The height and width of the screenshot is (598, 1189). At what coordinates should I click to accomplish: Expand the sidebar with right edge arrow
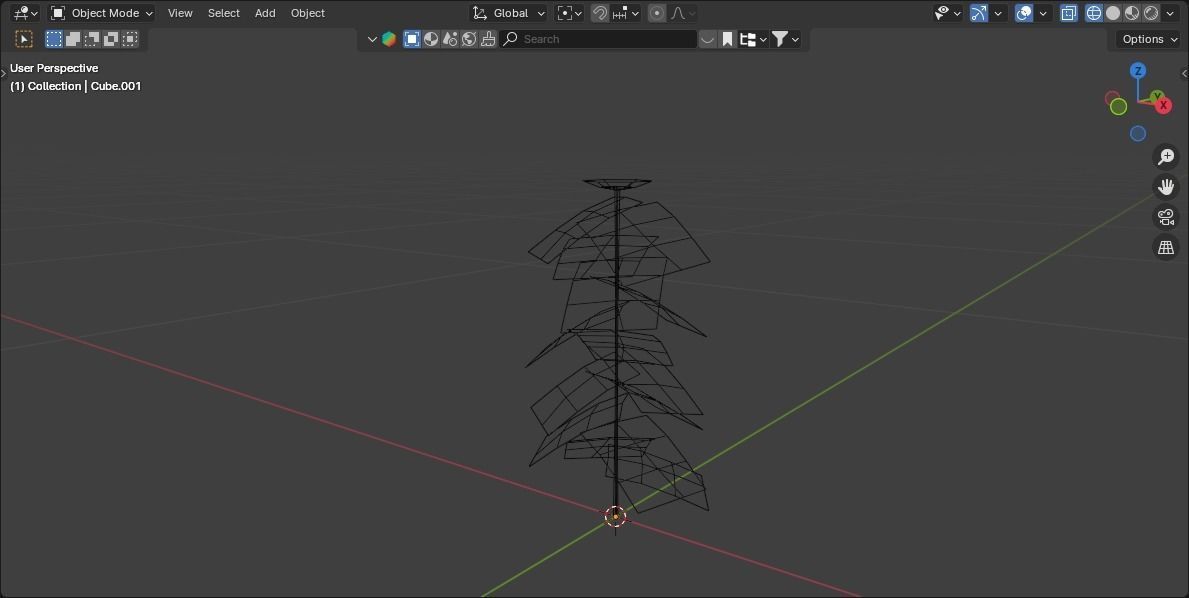coord(1184,73)
